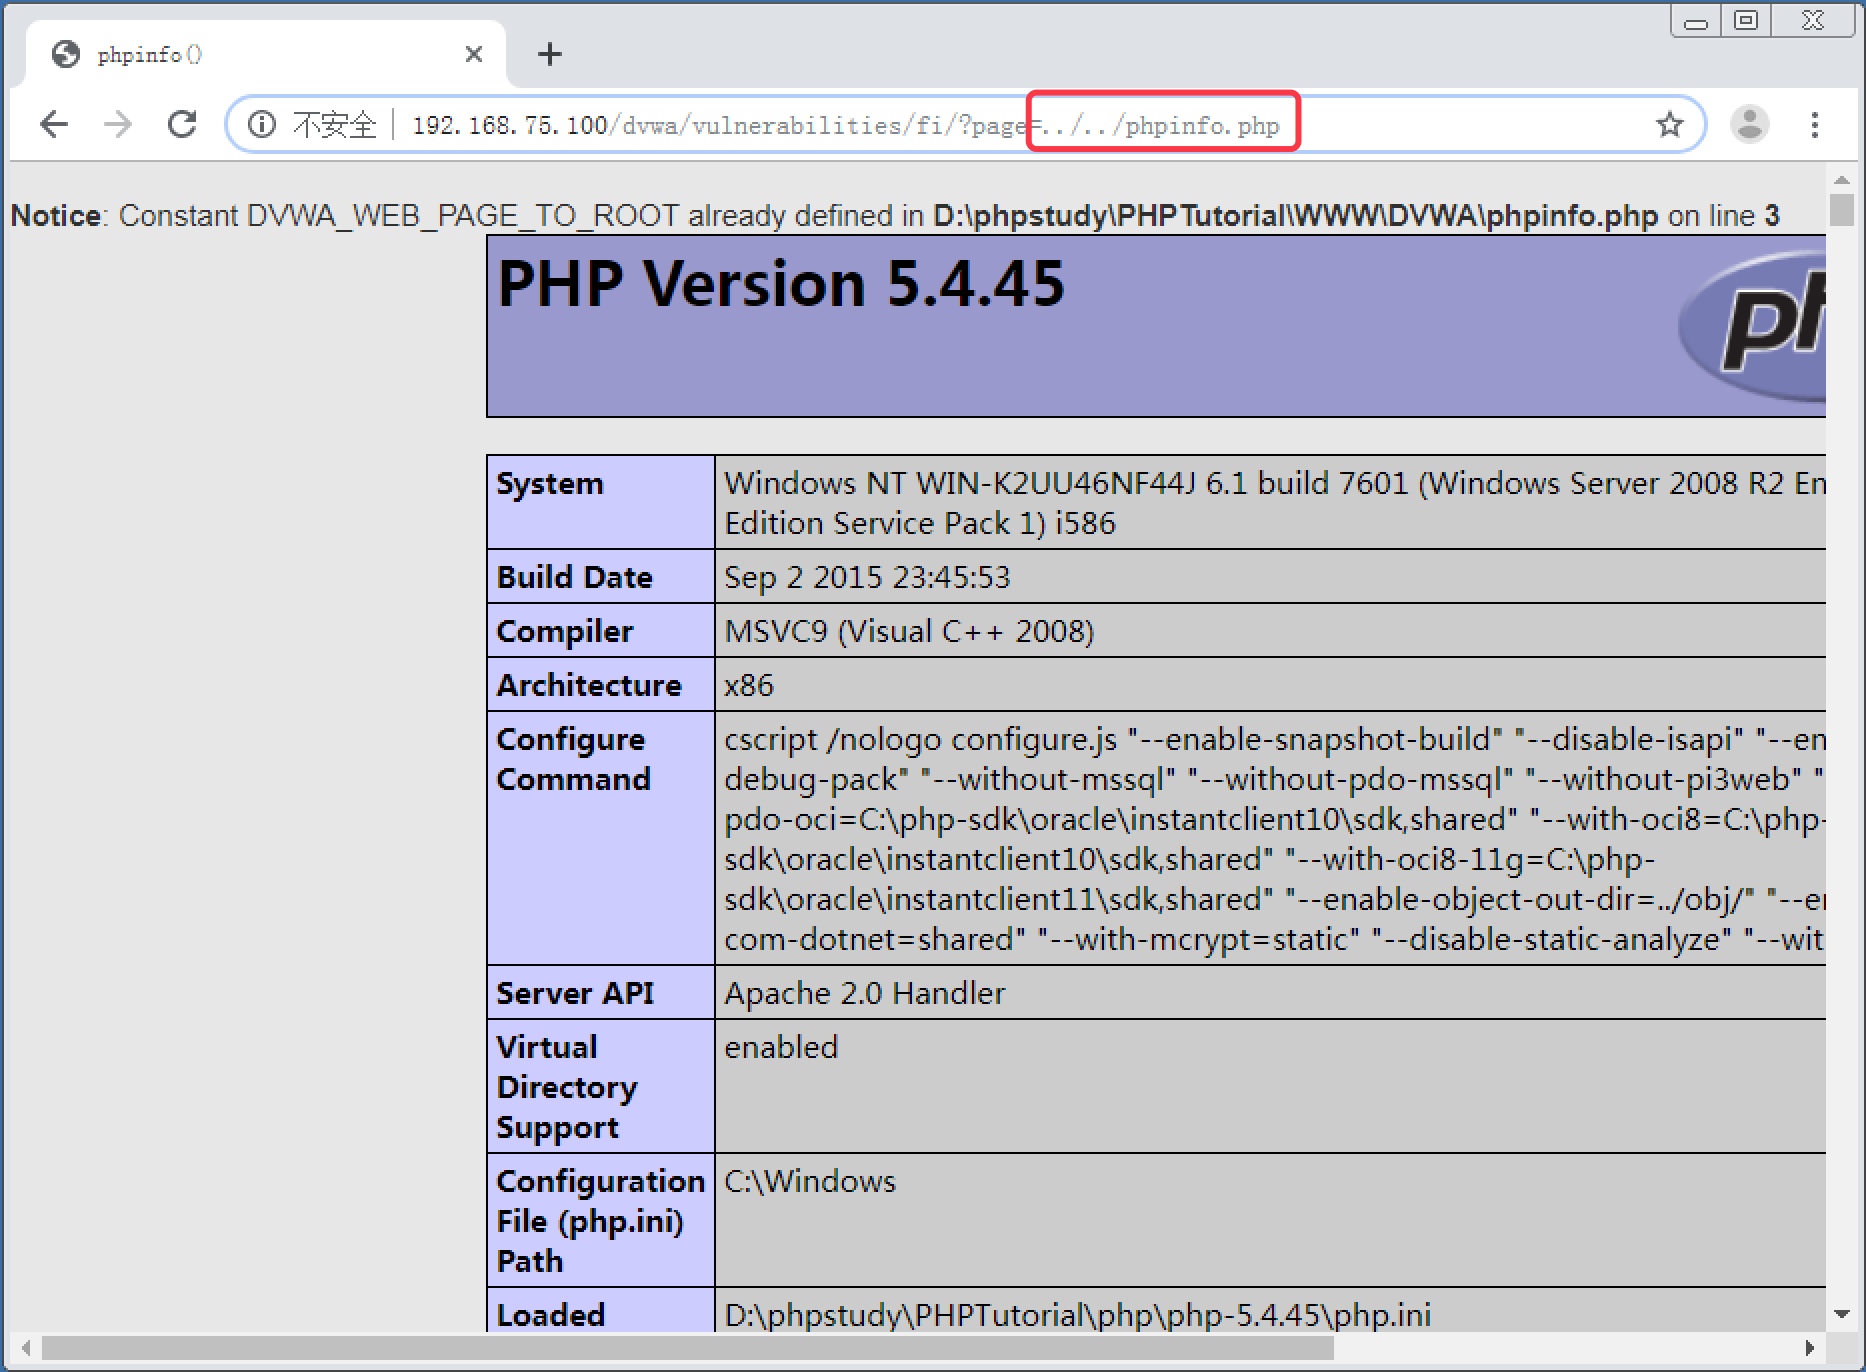Click the 'Compiler' row label
This screenshot has width=1866, height=1372.
pos(565,631)
